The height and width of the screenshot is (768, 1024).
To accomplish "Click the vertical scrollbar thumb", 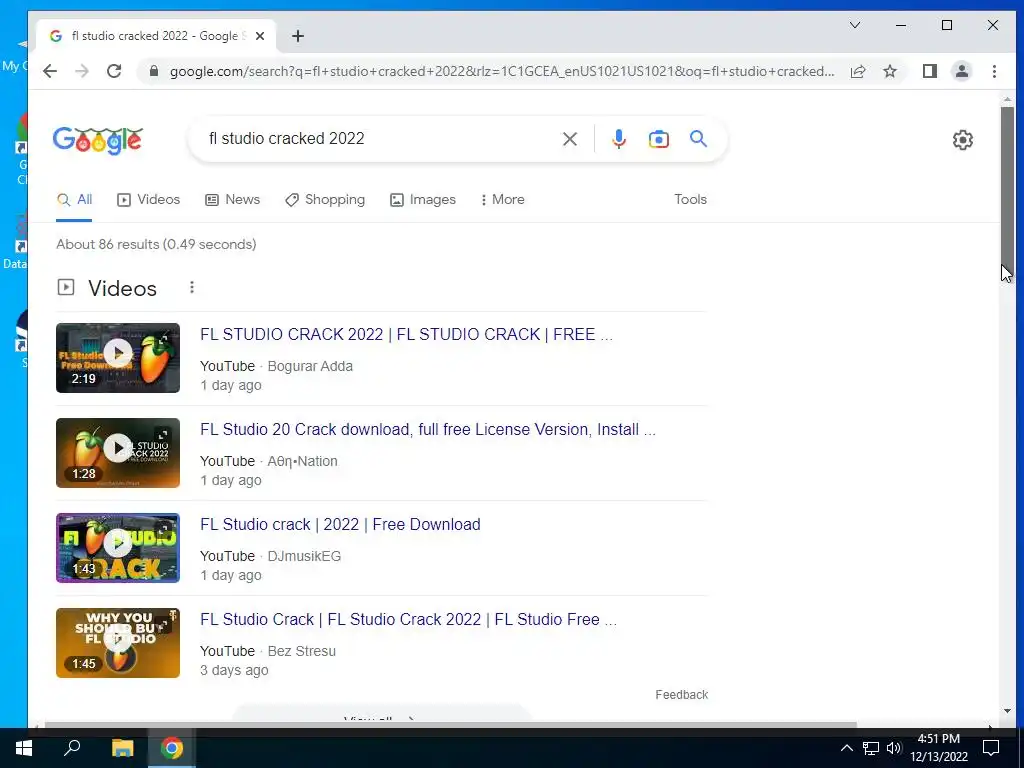I will click(1007, 189).
